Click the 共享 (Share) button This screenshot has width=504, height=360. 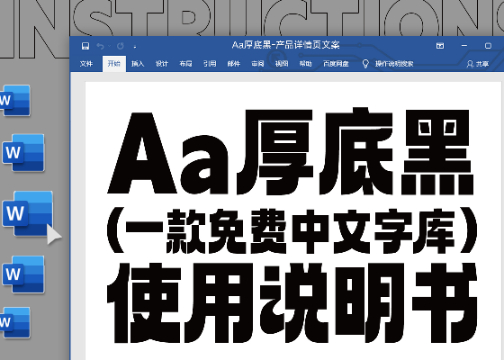tap(478, 63)
